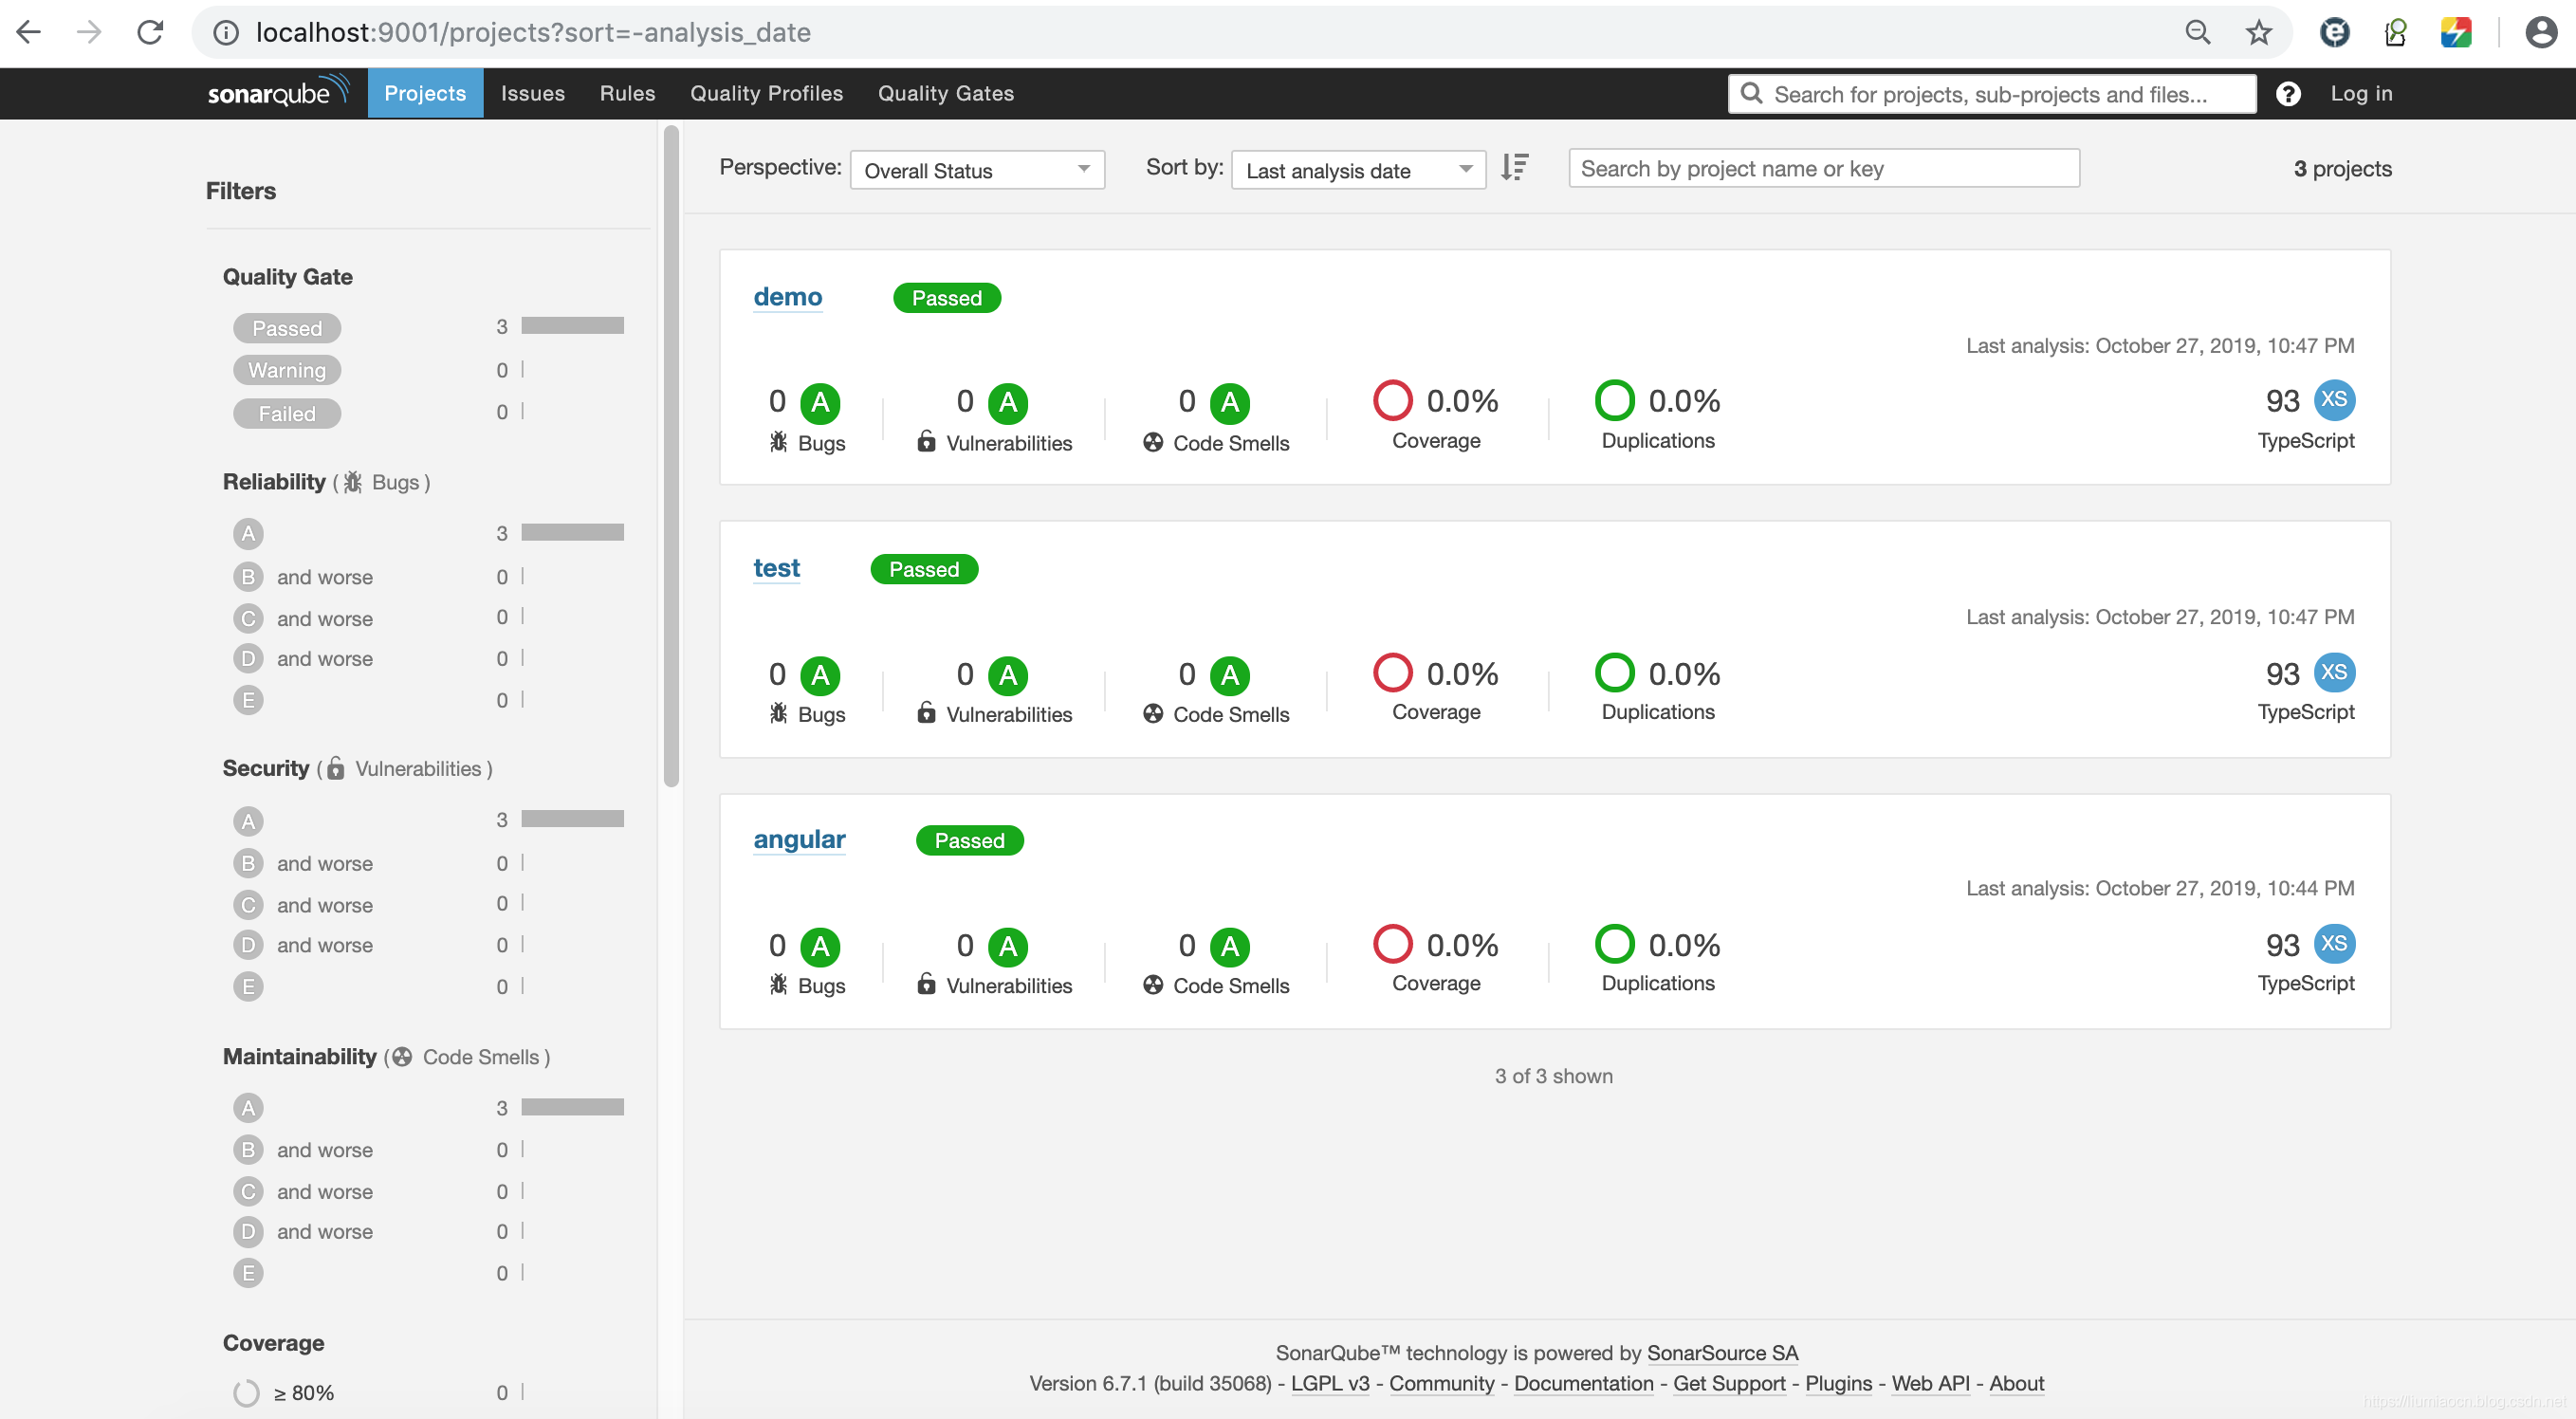The height and width of the screenshot is (1419, 2576).
Task: Click the Duplications circle icon on angular
Action: tap(1612, 946)
